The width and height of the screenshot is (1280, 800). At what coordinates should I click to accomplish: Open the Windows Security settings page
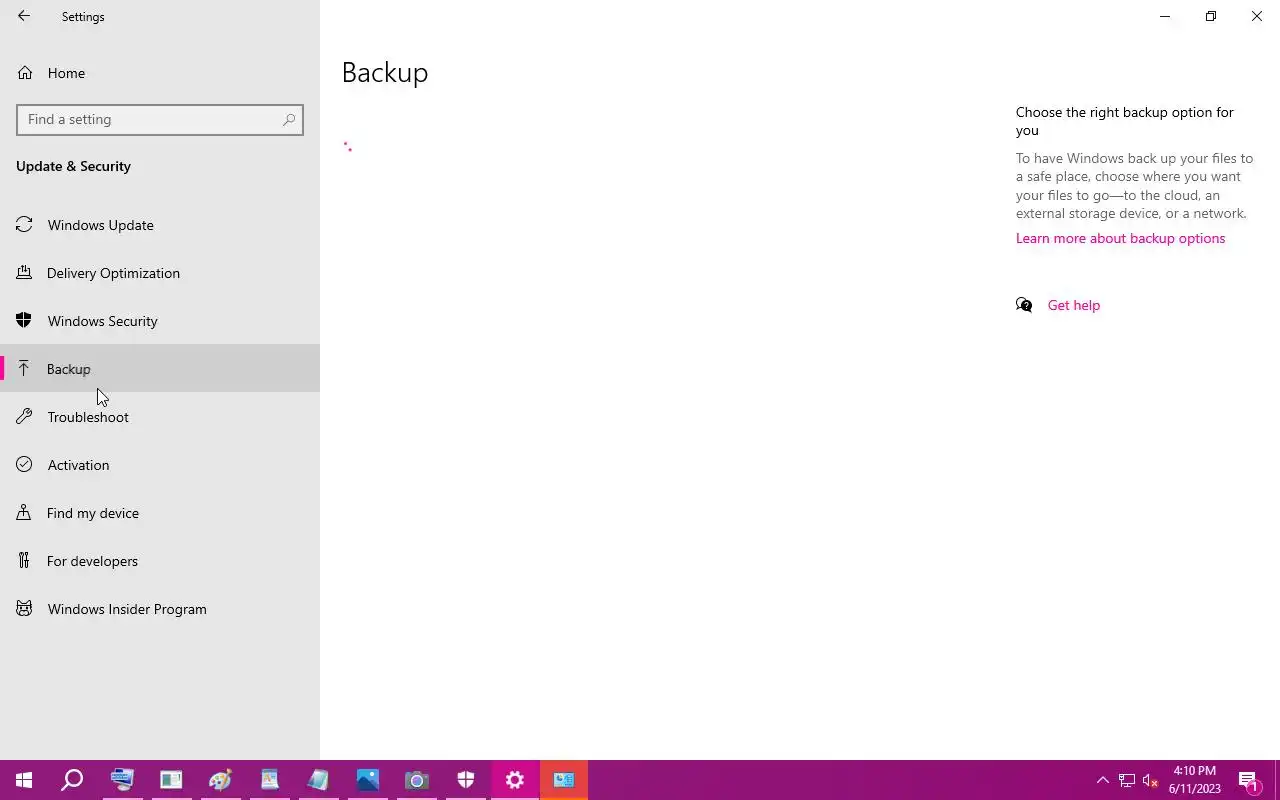160,321
